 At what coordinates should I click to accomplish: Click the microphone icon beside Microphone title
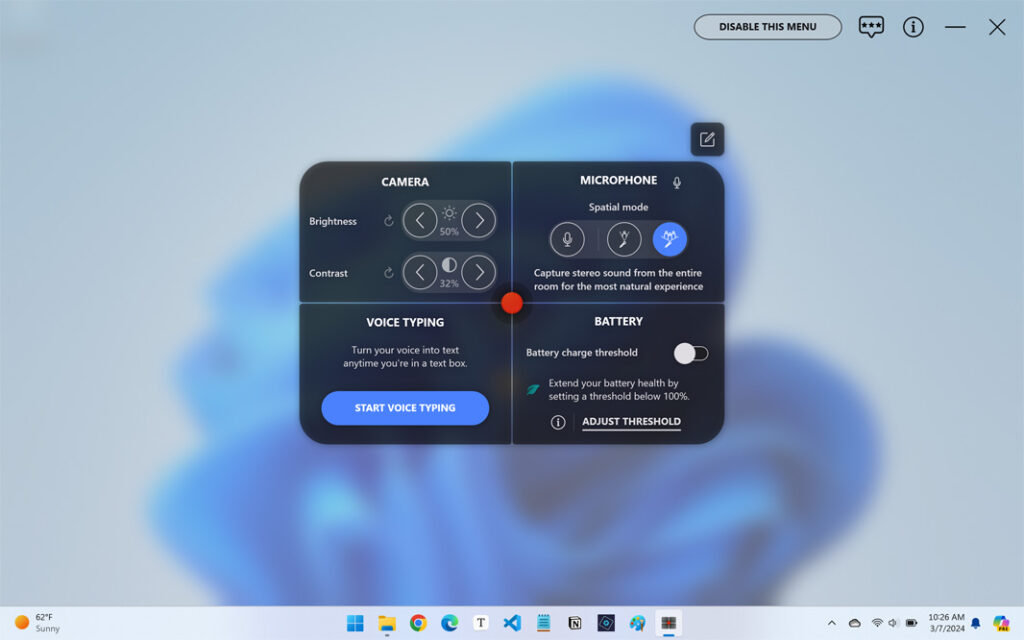coord(677,182)
